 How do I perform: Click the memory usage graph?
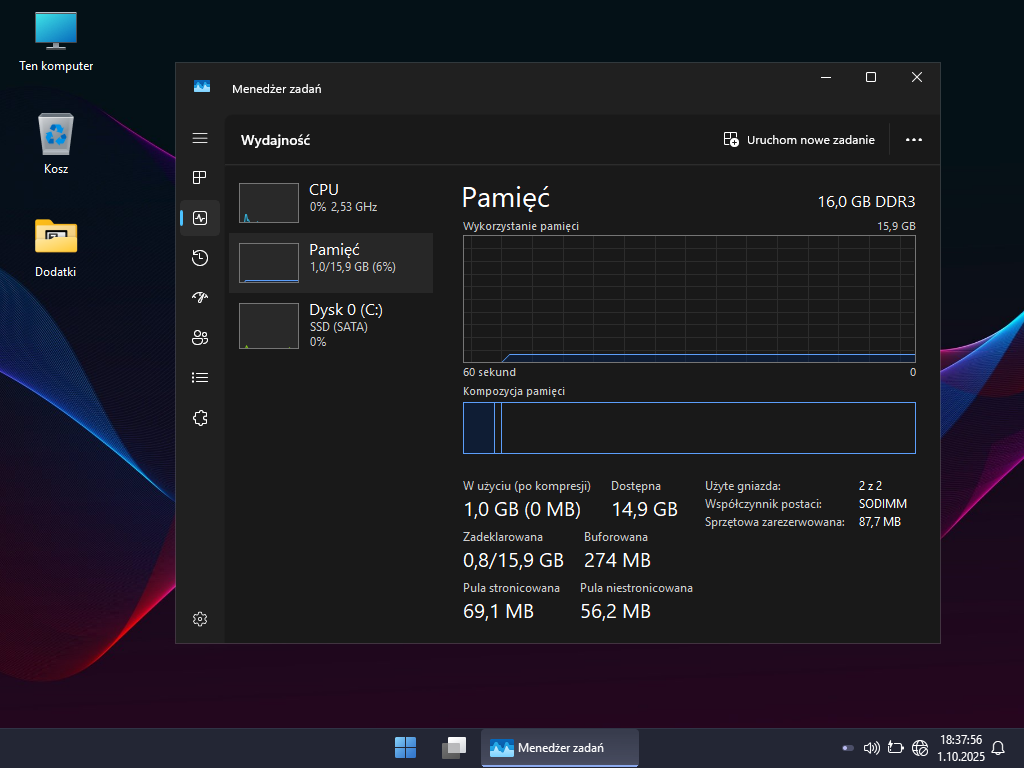tap(689, 299)
